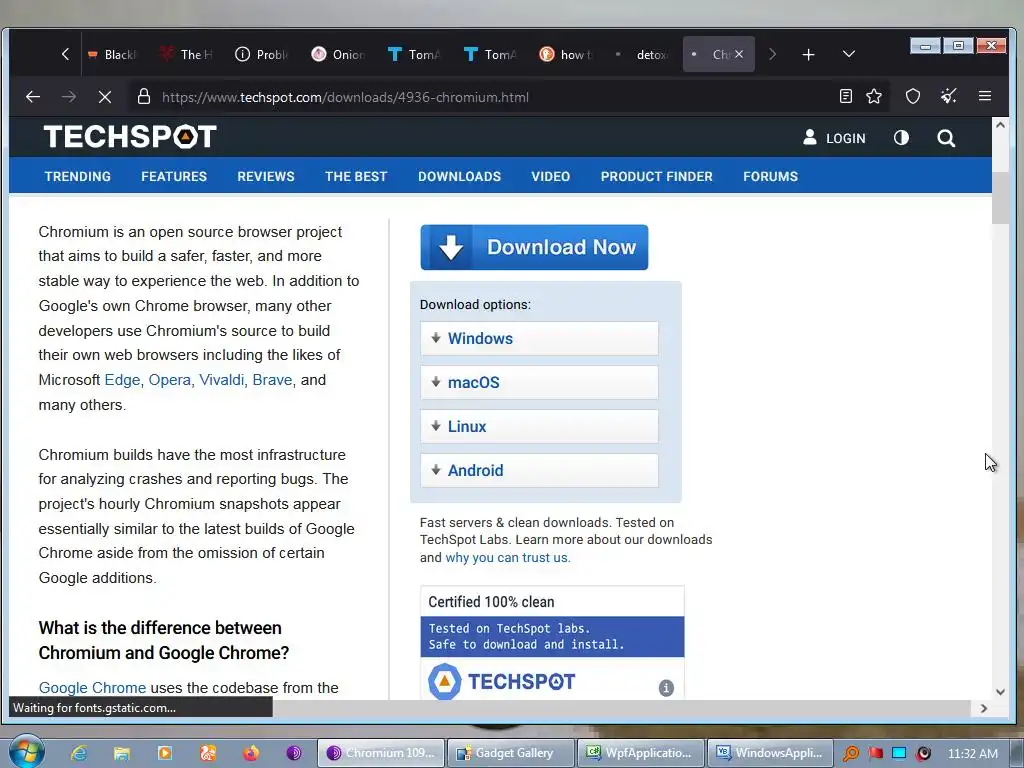Select the Linux download option

point(539,426)
